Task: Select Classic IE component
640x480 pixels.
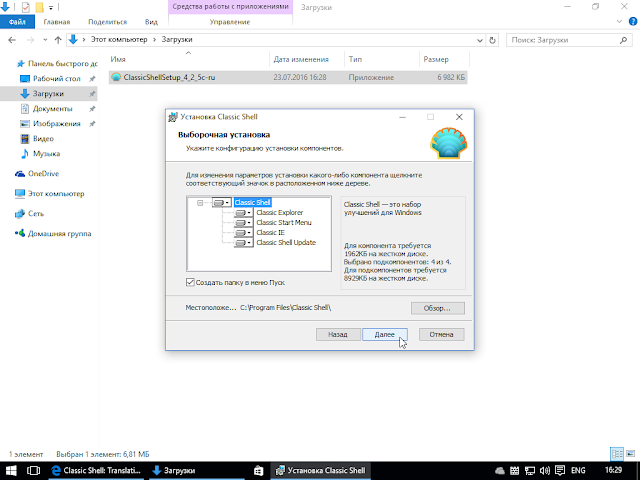Action: tap(270, 233)
